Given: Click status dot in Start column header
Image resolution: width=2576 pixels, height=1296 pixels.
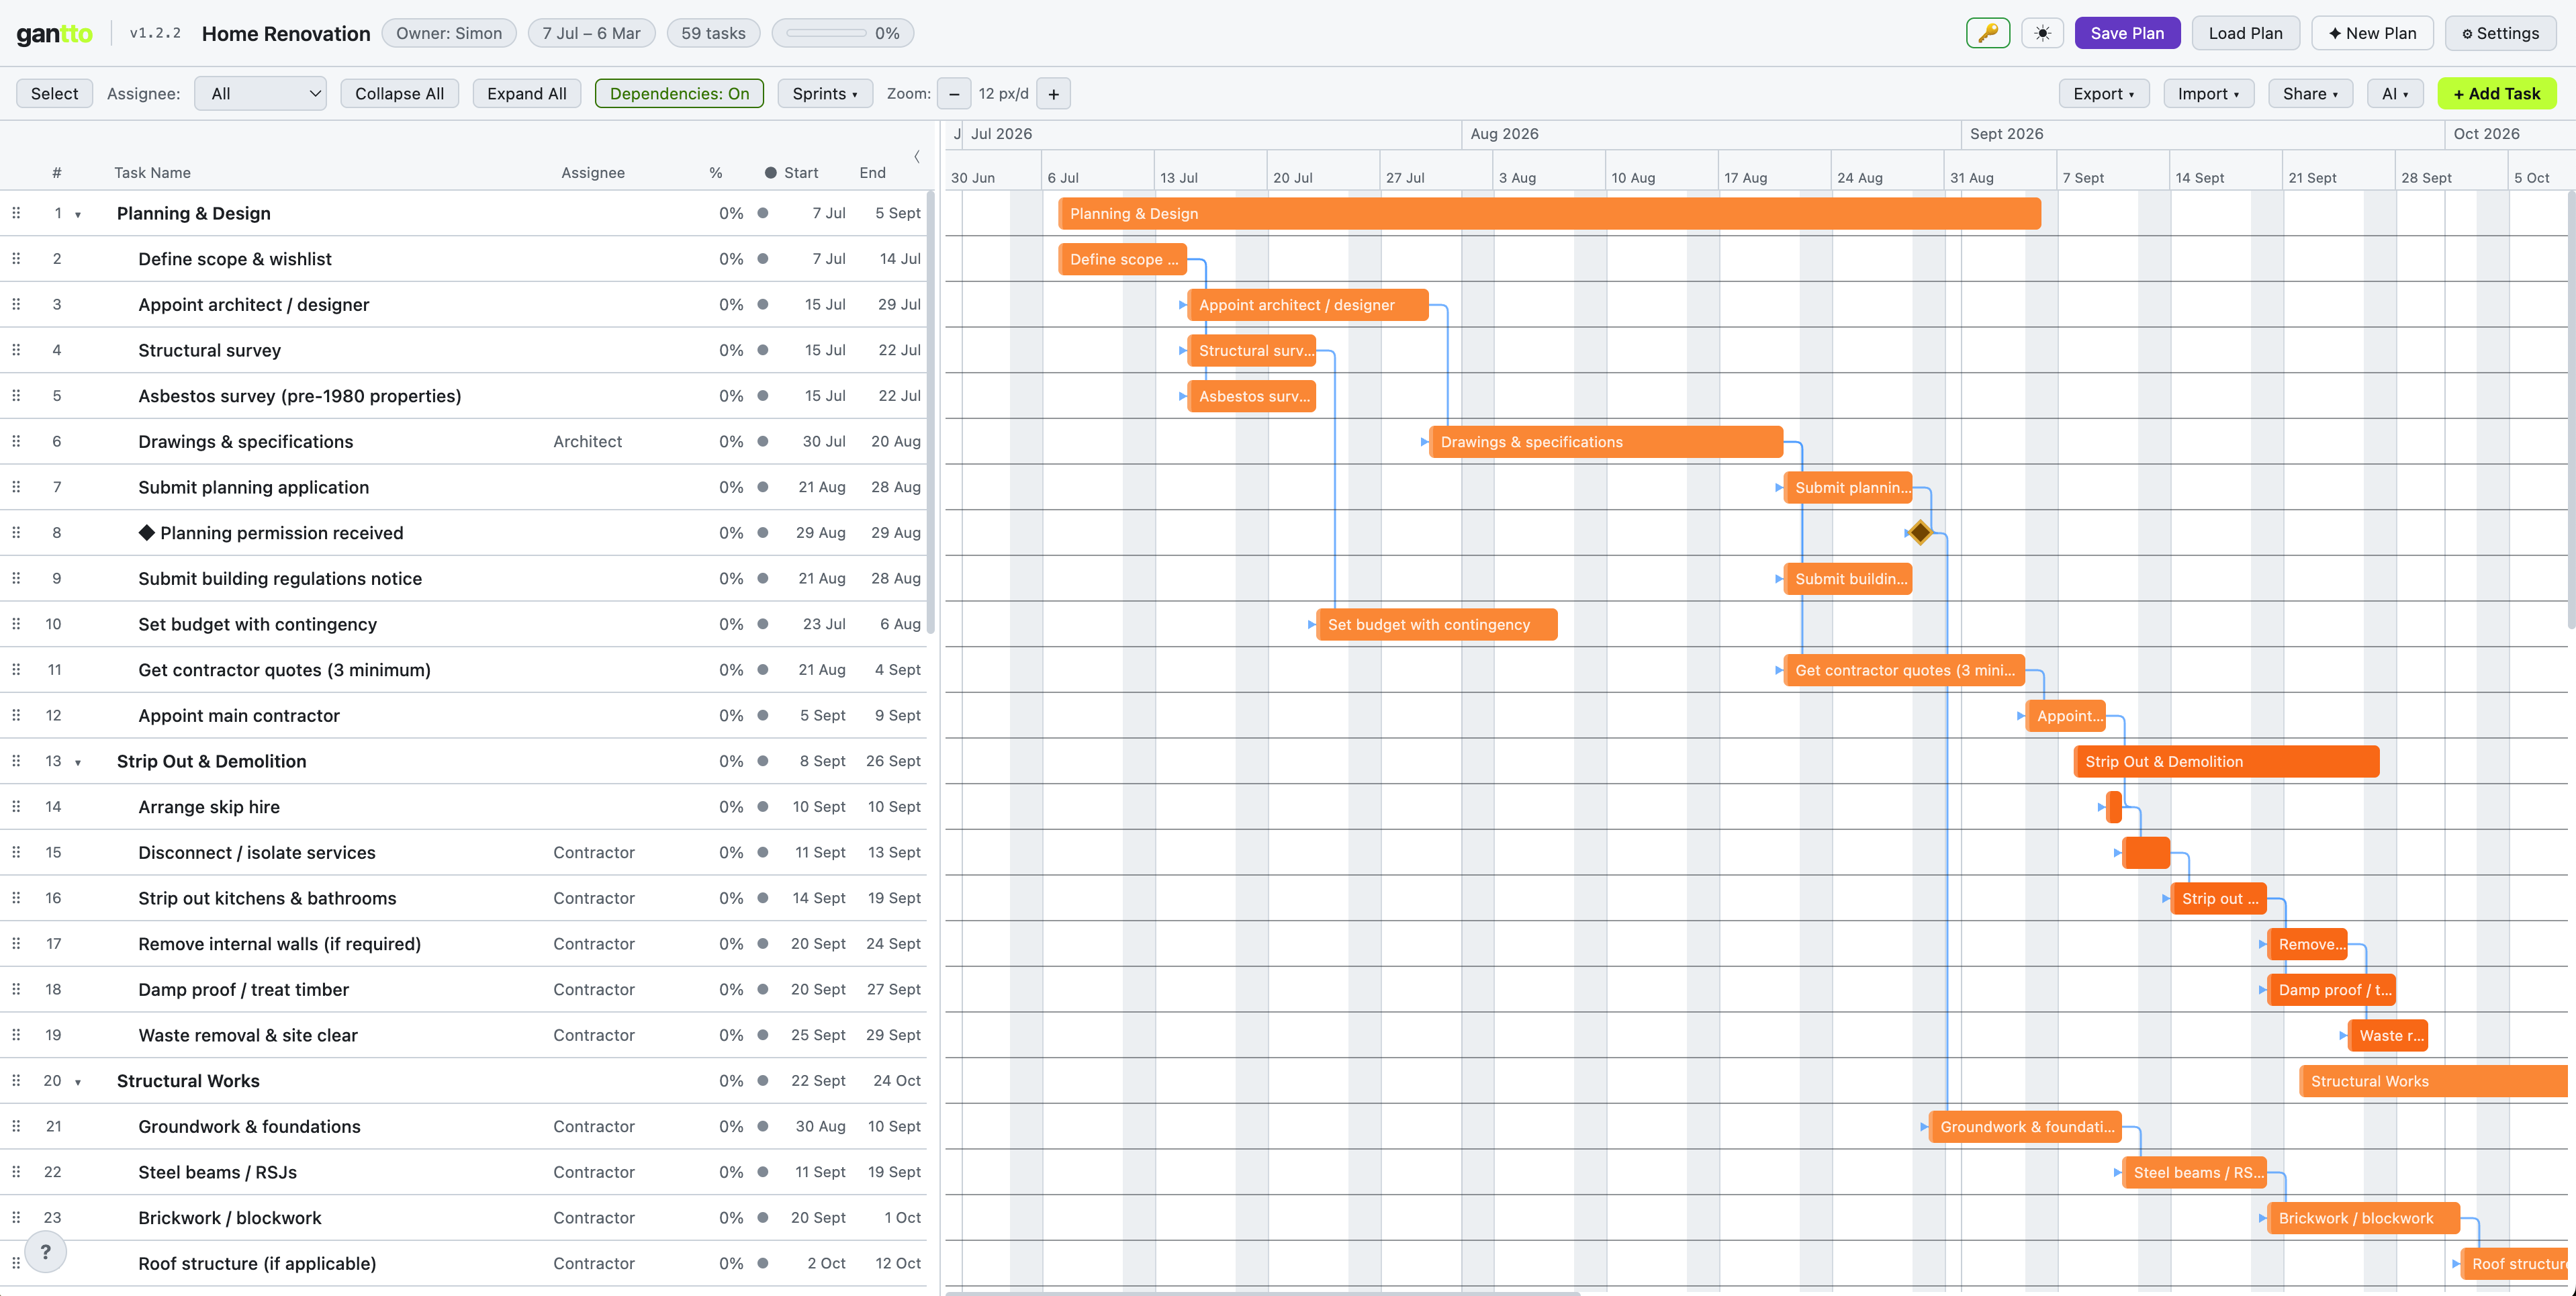Looking at the screenshot, I should (x=771, y=173).
